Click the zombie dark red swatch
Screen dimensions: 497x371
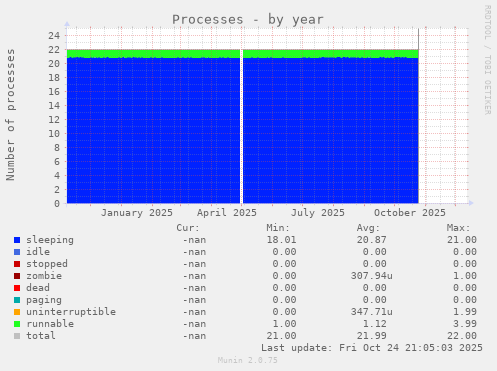17,276
